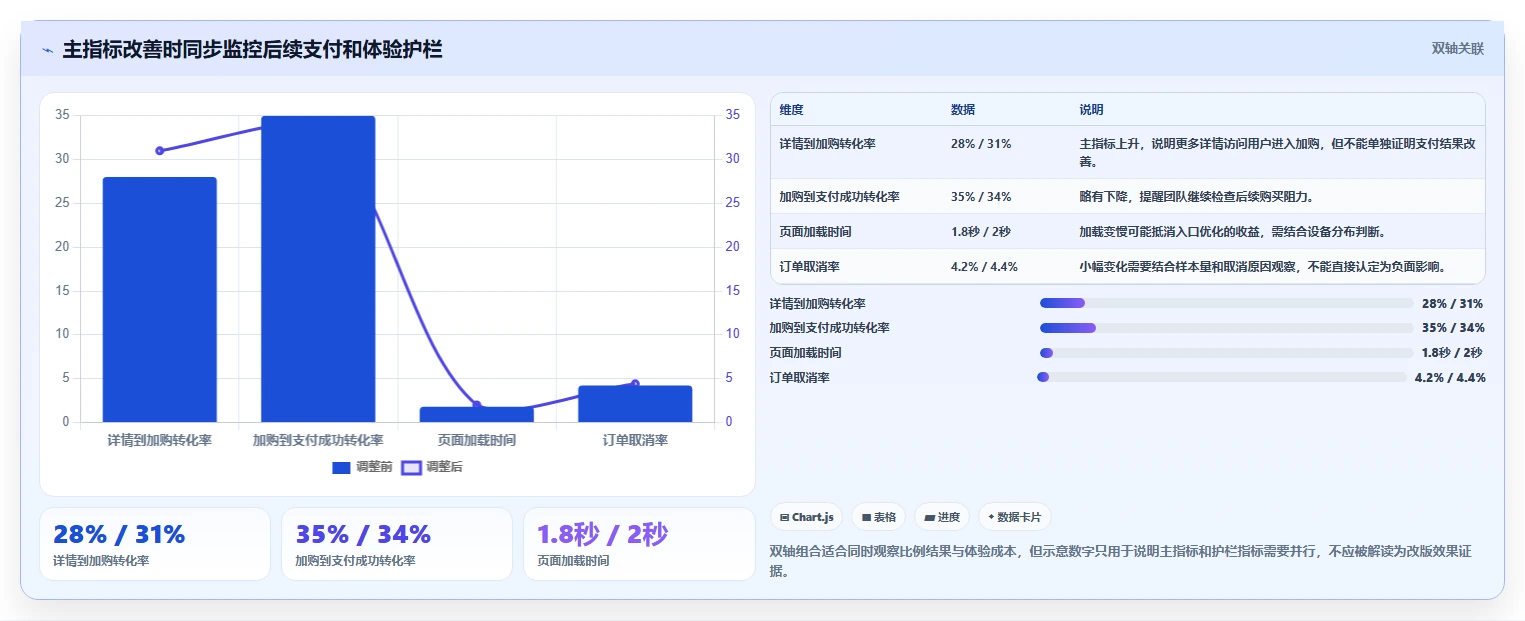The height and width of the screenshot is (621, 1525).
Task: Click the table cell showing 28% / 31%
Action: pos(981,144)
